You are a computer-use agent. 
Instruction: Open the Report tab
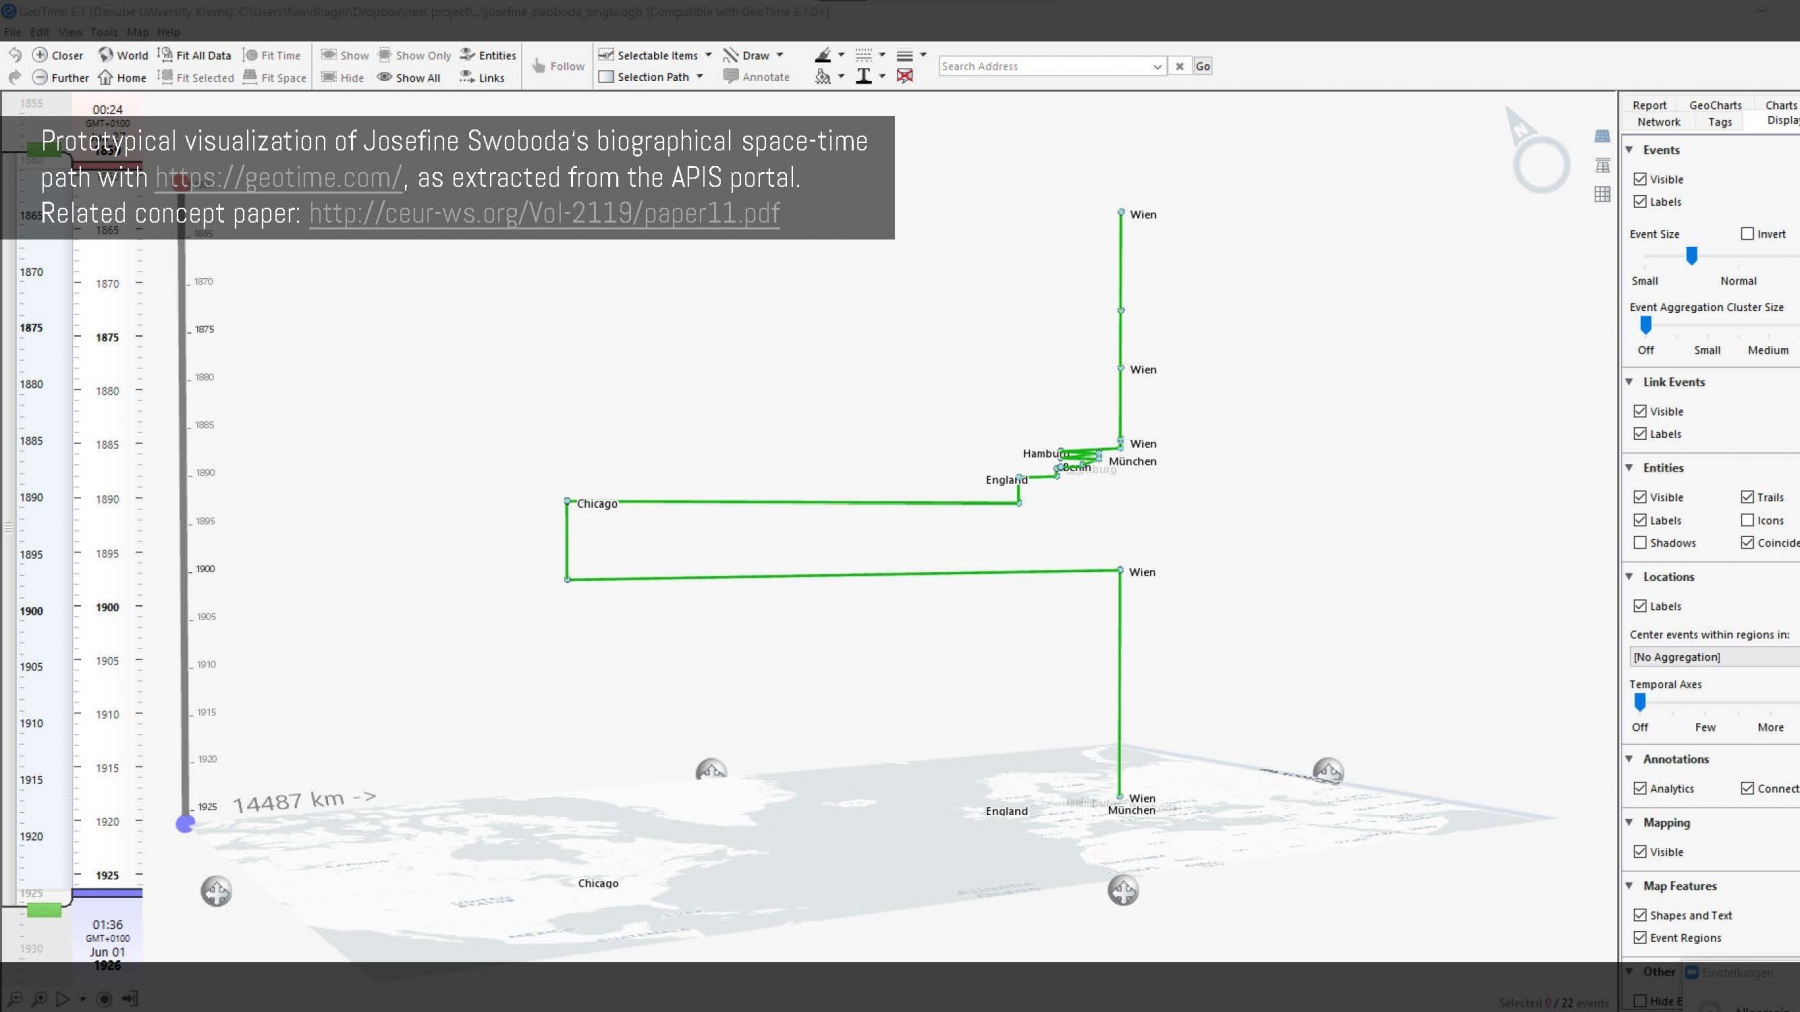pos(1649,105)
